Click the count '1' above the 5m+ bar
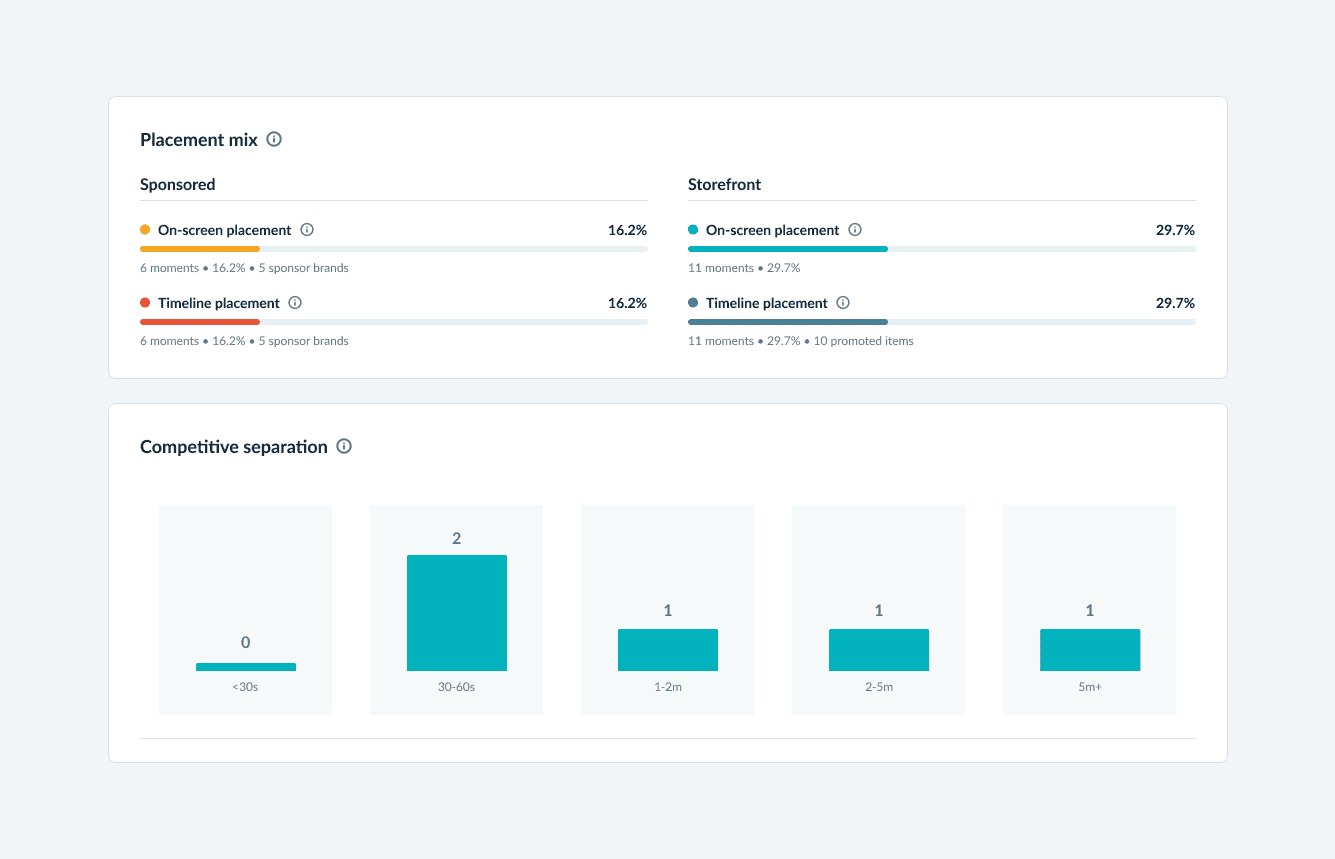 point(1090,611)
